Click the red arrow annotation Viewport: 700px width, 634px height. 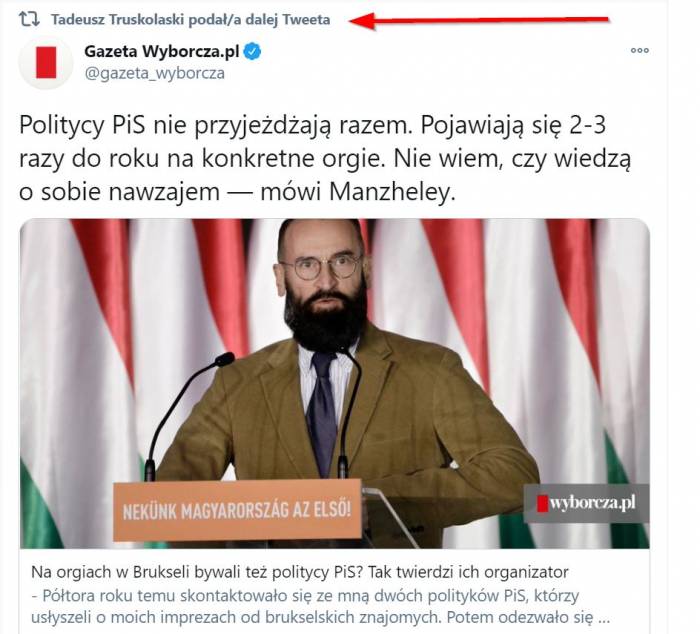coord(479,20)
